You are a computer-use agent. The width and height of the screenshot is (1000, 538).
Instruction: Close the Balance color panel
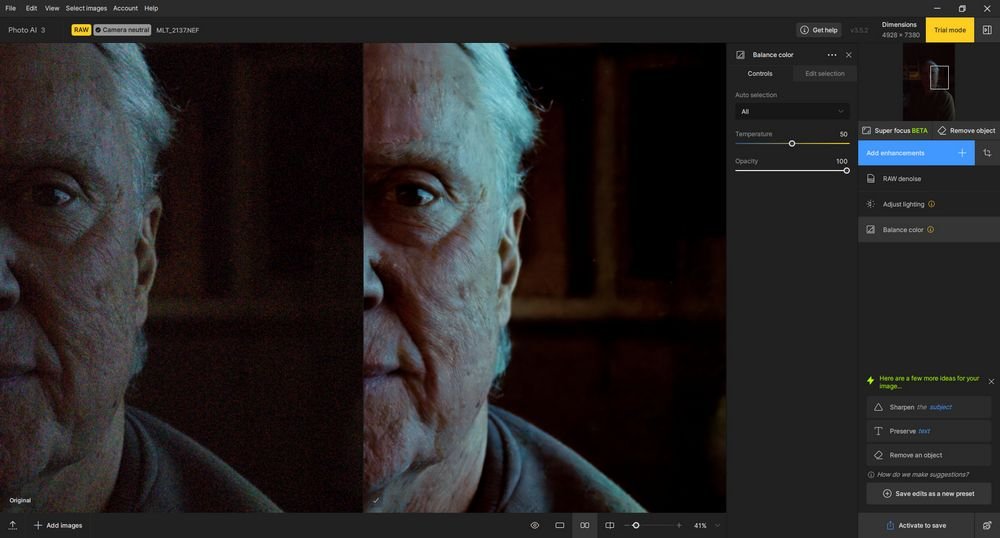848,55
